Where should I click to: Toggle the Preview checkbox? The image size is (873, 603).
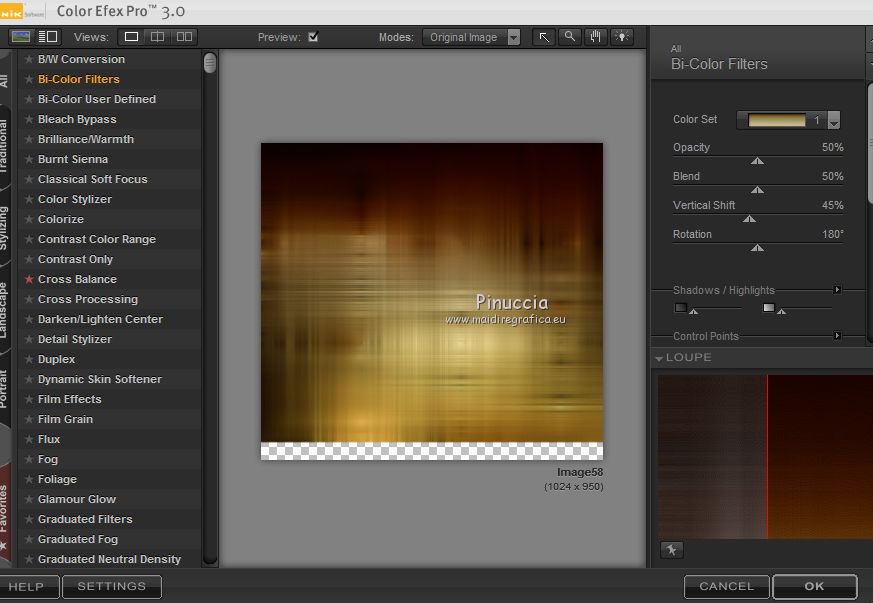click(x=313, y=37)
